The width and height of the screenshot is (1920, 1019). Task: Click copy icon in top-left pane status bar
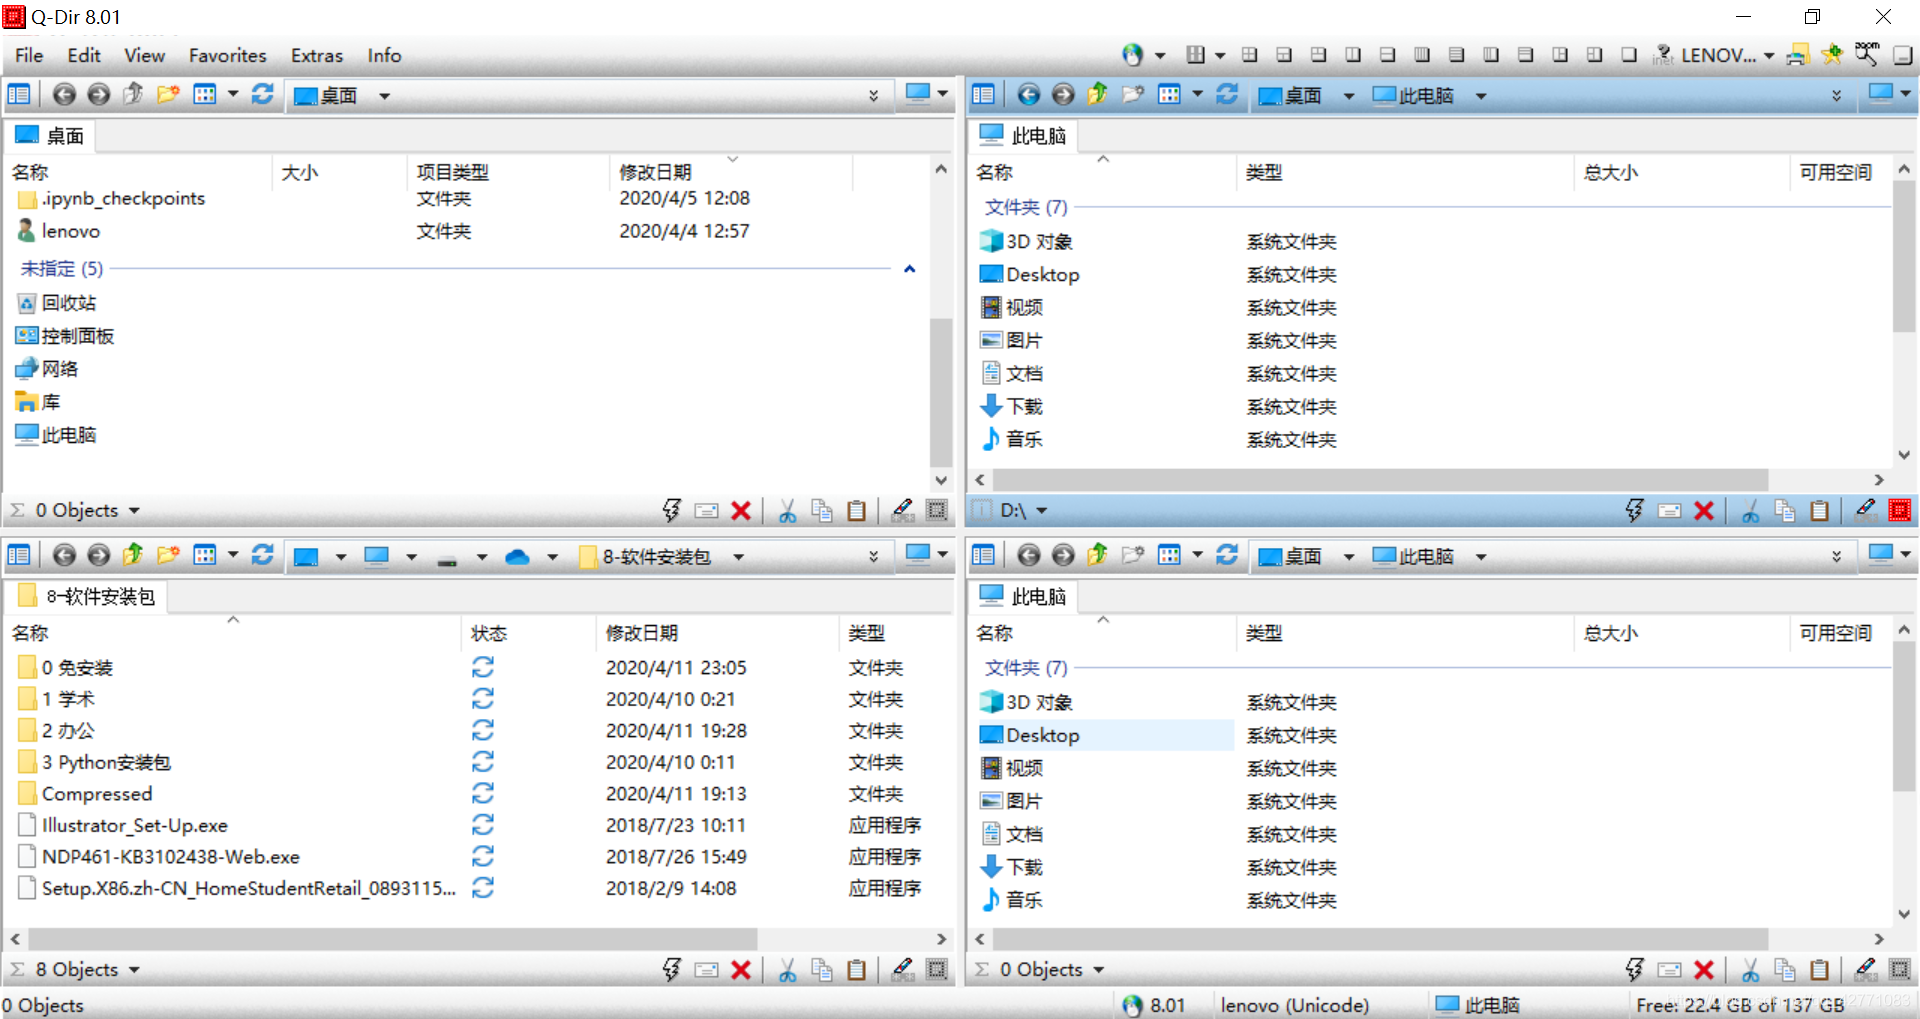[822, 511]
